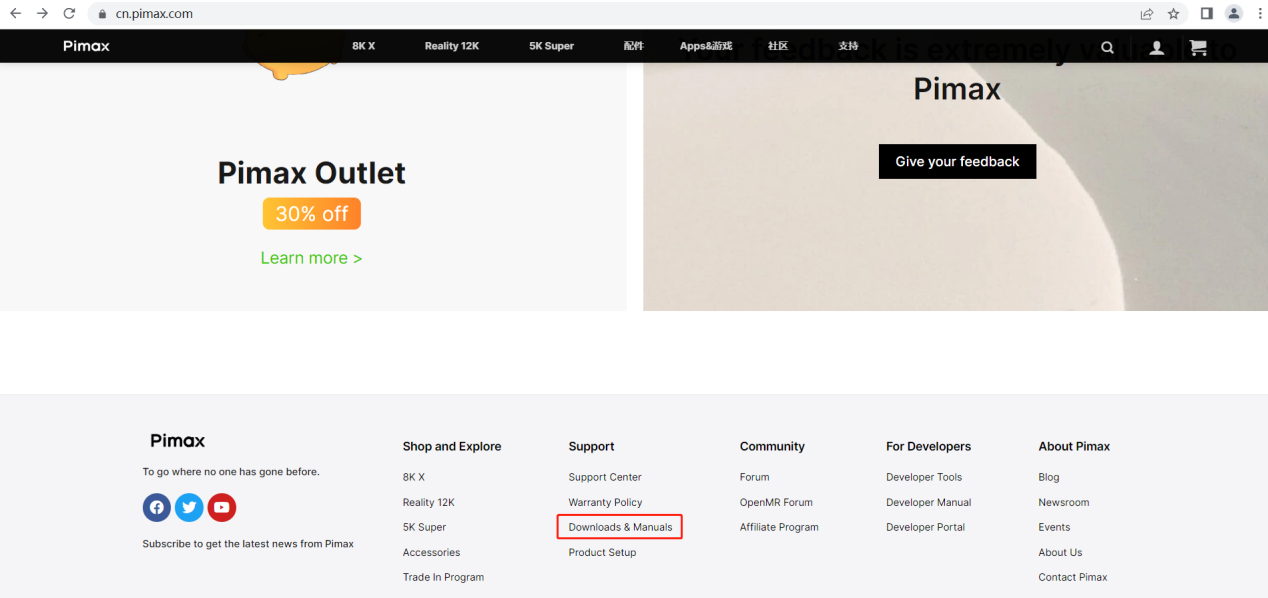The width and height of the screenshot is (1268, 598).
Task: Open Pimax YouTube icon
Action: tap(222, 508)
